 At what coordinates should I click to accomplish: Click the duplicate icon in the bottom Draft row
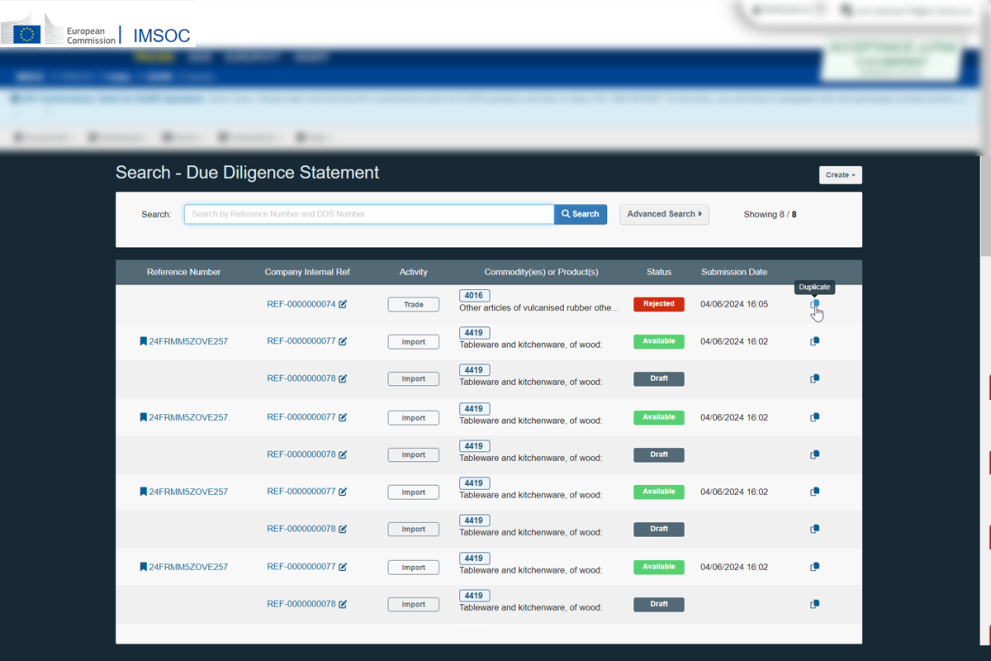point(814,604)
